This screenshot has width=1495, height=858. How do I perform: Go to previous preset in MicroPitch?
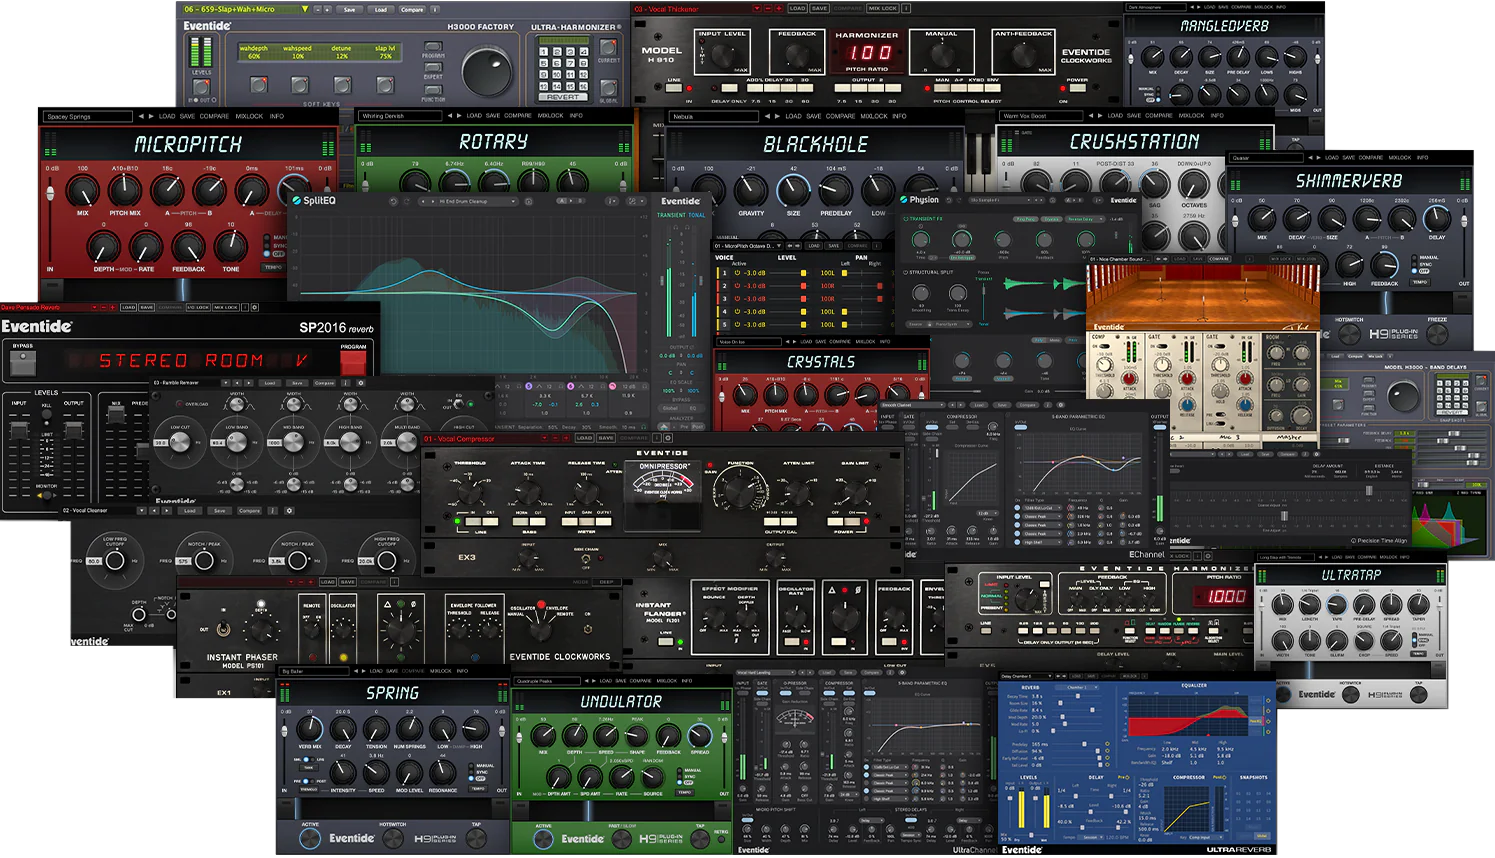click(x=140, y=116)
